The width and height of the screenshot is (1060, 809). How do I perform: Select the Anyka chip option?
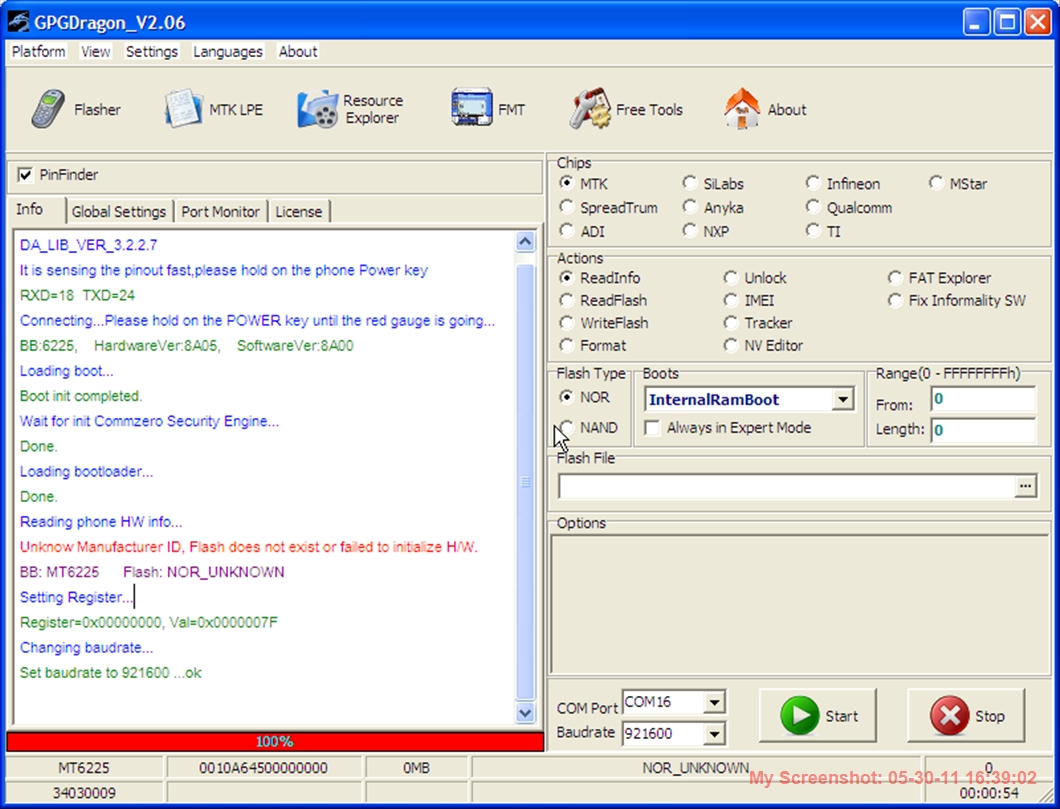(690, 207)
